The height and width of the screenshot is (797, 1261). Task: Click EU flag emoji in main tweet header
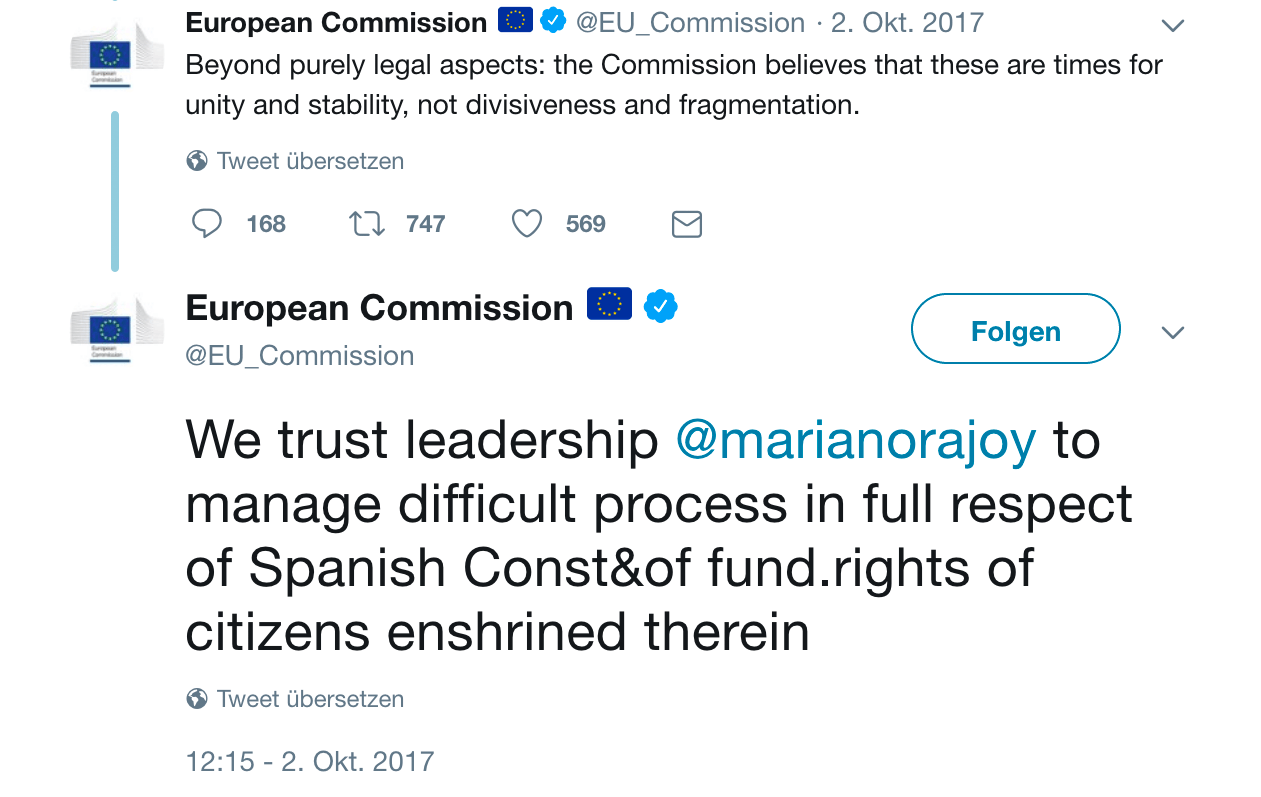click(609, 304)
